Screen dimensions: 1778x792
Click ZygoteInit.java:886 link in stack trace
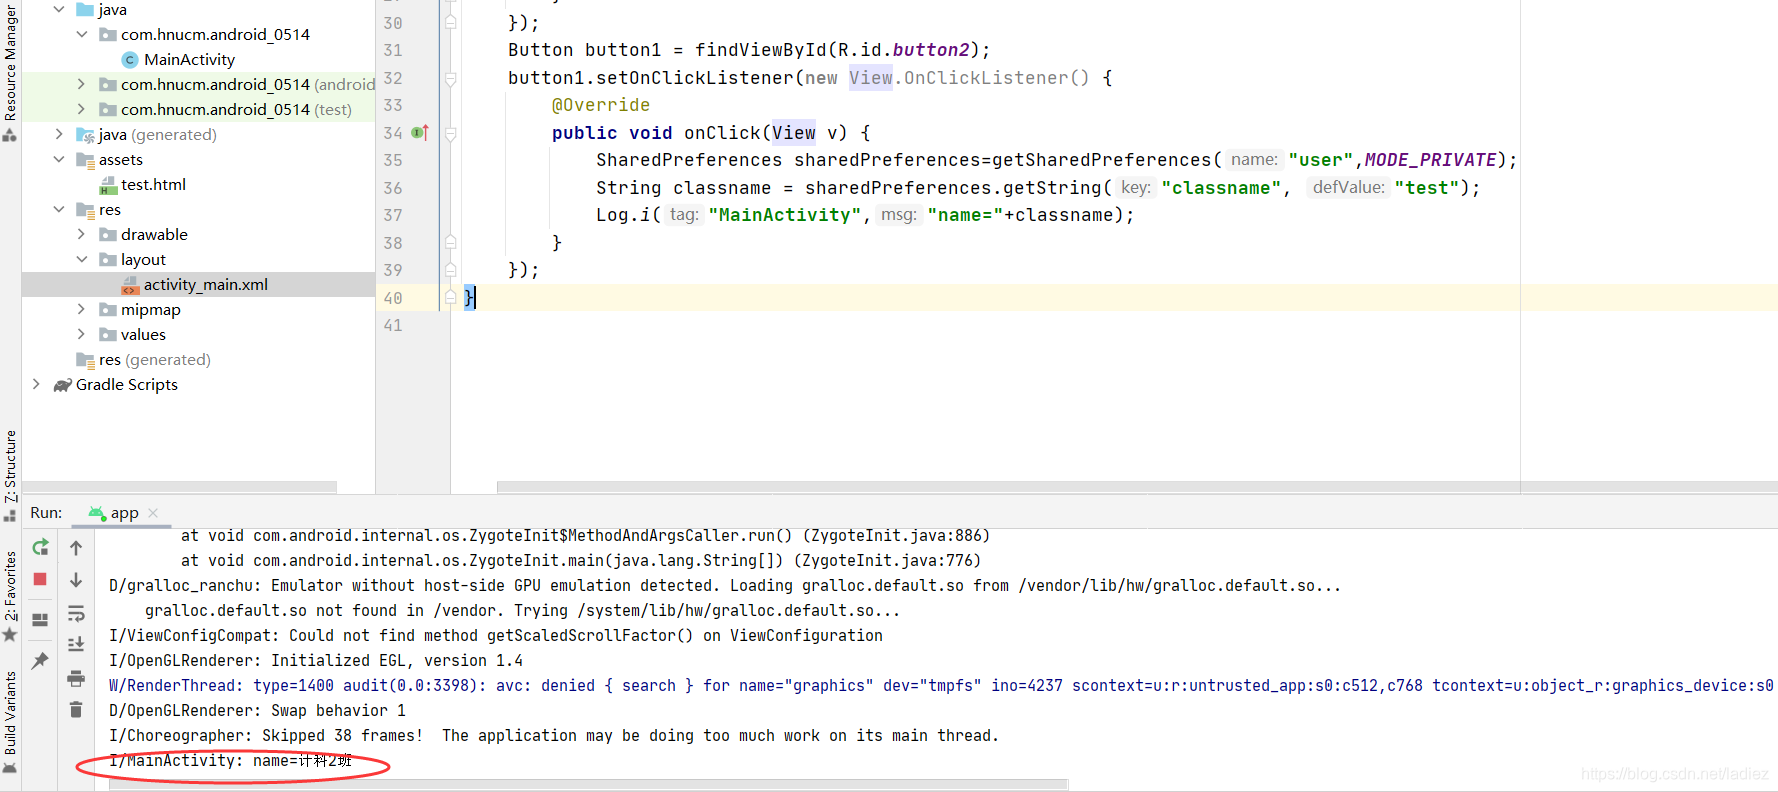click(x=896, y=536)
